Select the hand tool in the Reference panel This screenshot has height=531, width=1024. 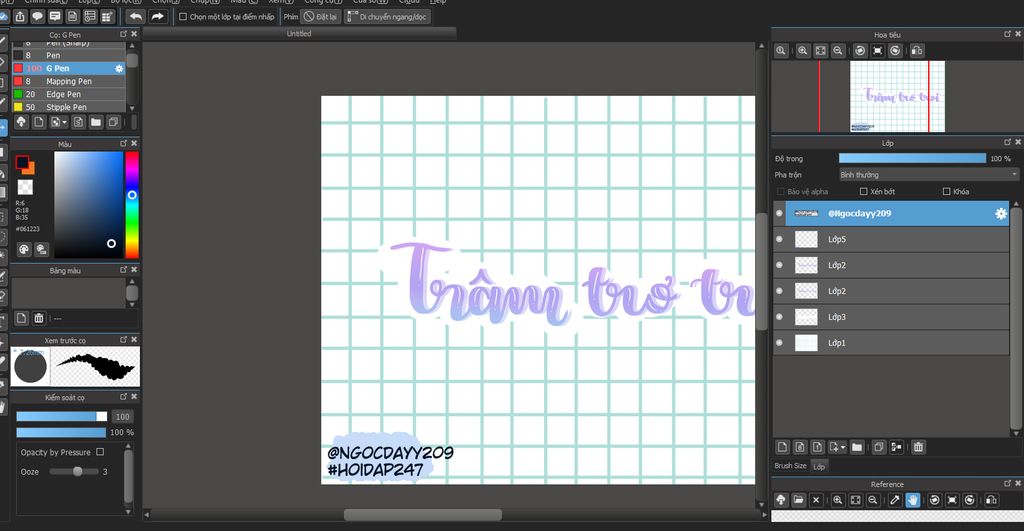pyautogui.click(x=913, y=500)
